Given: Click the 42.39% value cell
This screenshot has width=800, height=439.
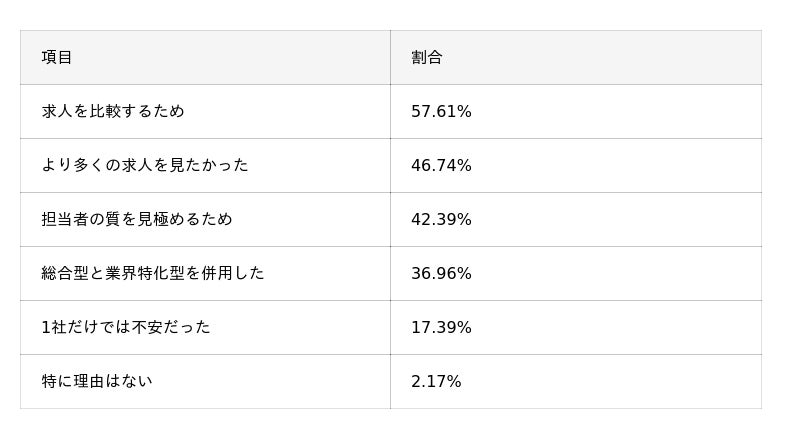Looking at the screenshot, I should tap(441, 220).
